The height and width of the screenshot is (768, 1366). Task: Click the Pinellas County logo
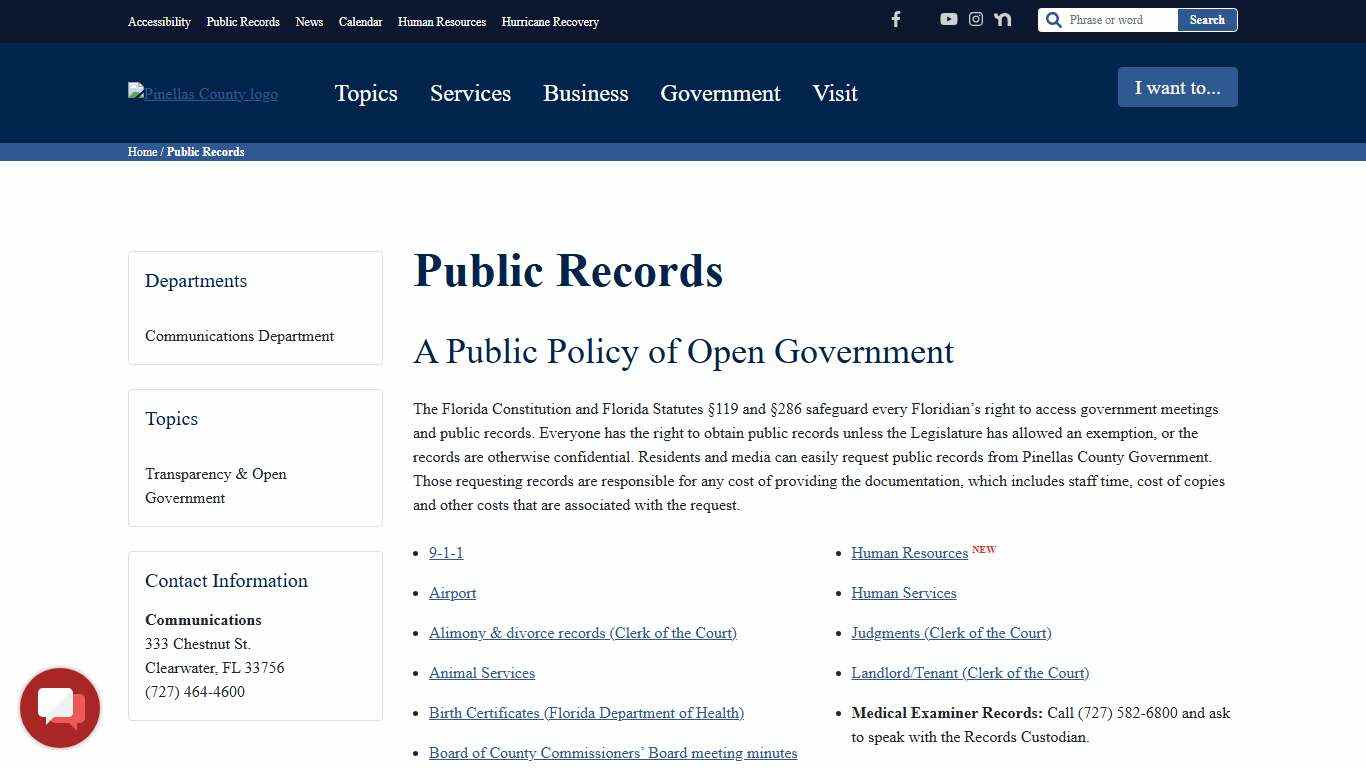click(202, 93)
